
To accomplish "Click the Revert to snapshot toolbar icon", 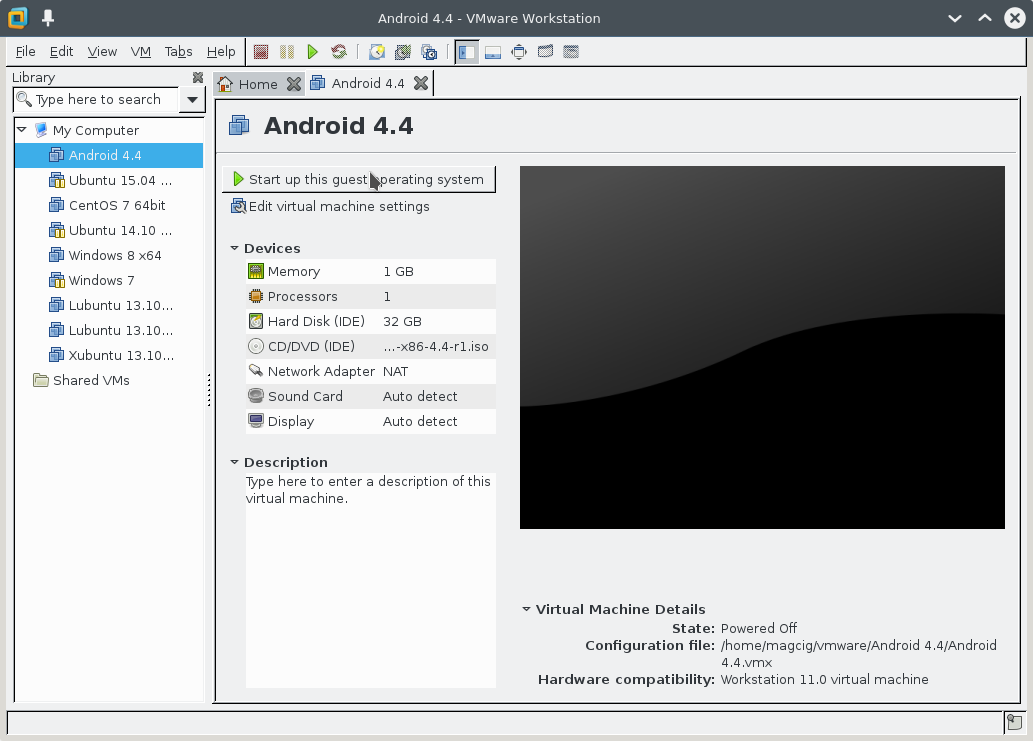I will tap(403, 52).
